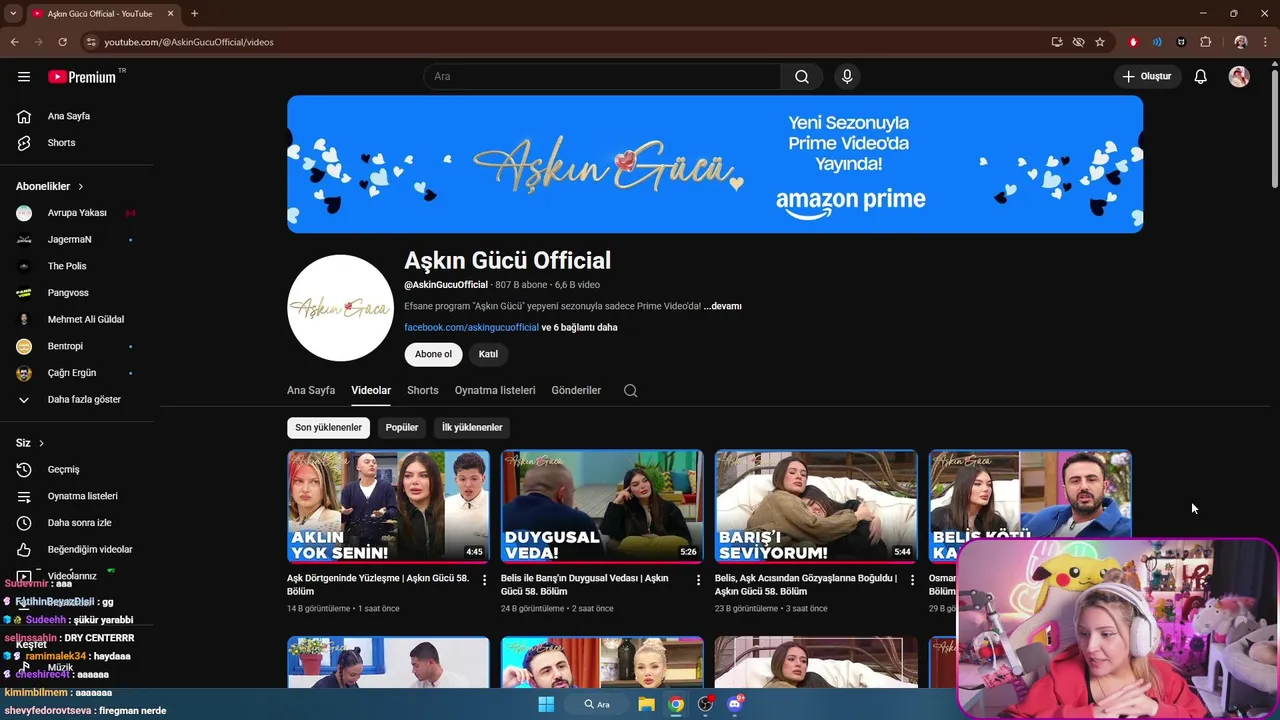This screenshot has width=1280, height=720.
Task: Expand channel description with ...devamı
Action: [x=722, y=306]
